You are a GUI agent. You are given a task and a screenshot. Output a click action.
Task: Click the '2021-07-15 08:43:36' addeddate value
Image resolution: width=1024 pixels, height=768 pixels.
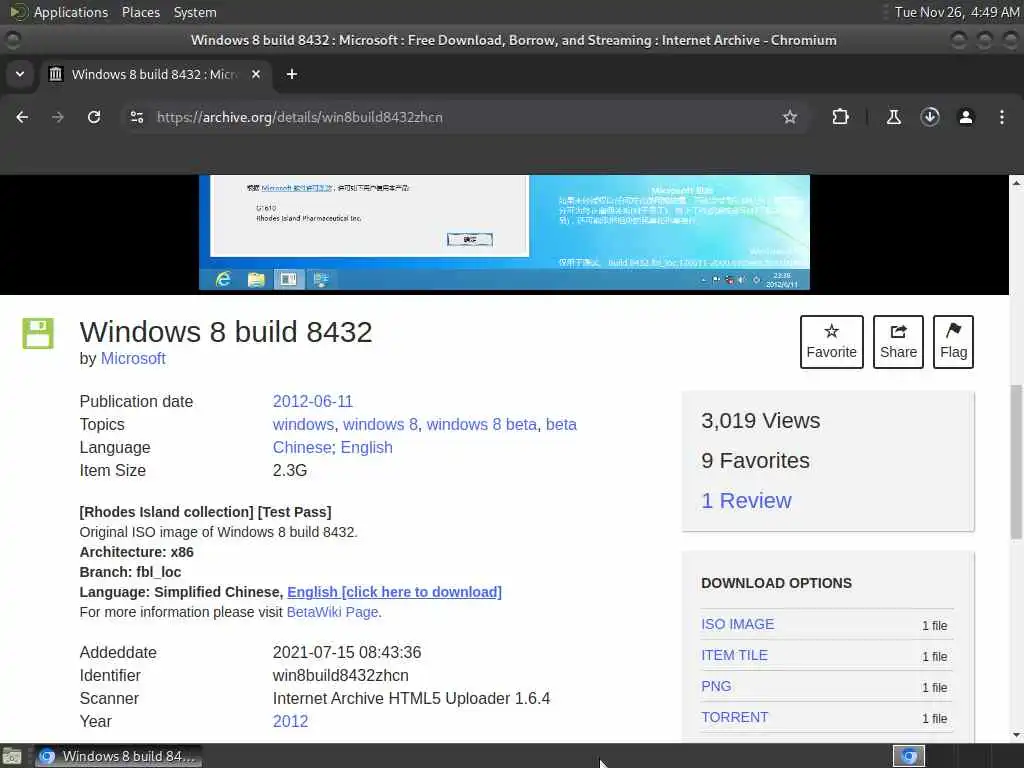pyautogui.click(x=347, y=652)
